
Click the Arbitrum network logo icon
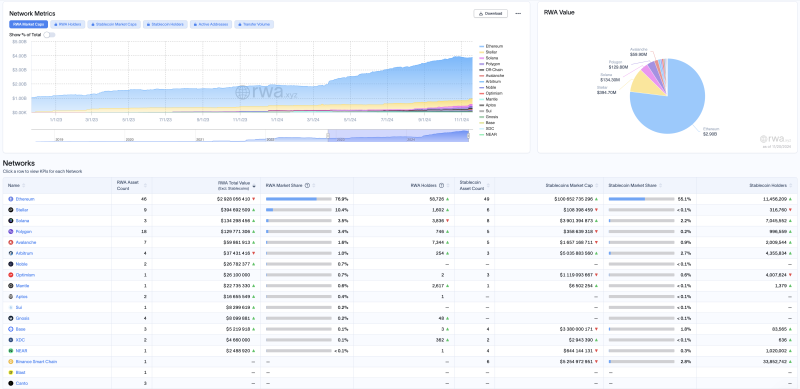[11, 253]
